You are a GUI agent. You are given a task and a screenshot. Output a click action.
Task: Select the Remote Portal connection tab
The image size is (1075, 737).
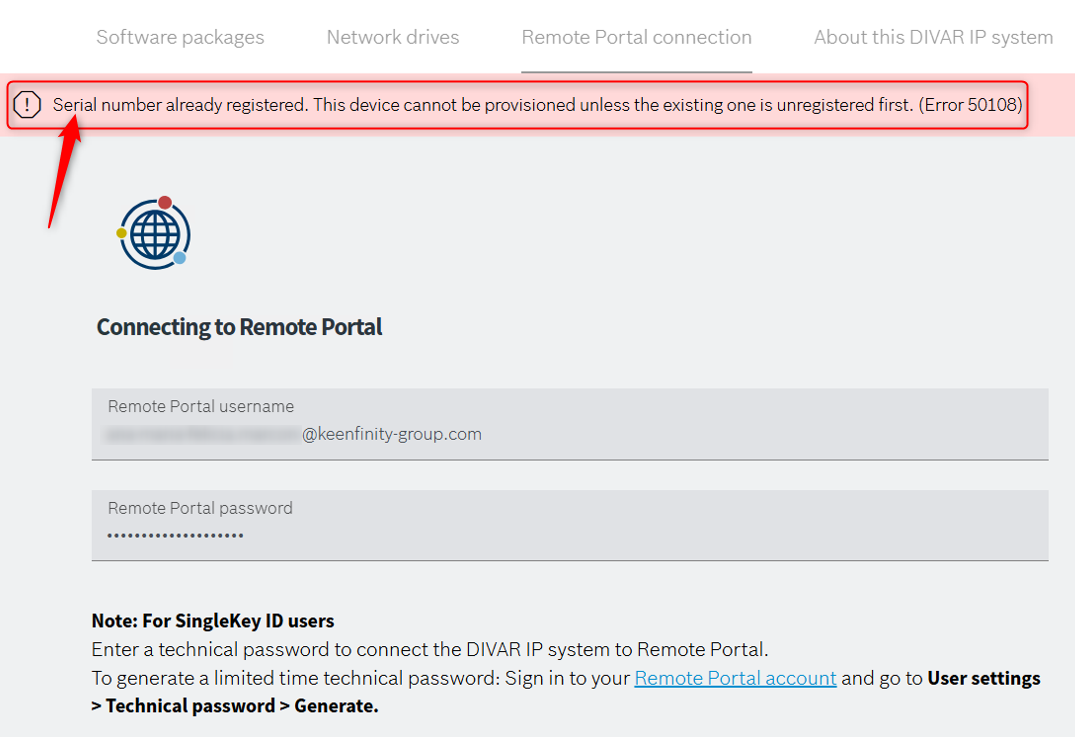coord(636,38)
